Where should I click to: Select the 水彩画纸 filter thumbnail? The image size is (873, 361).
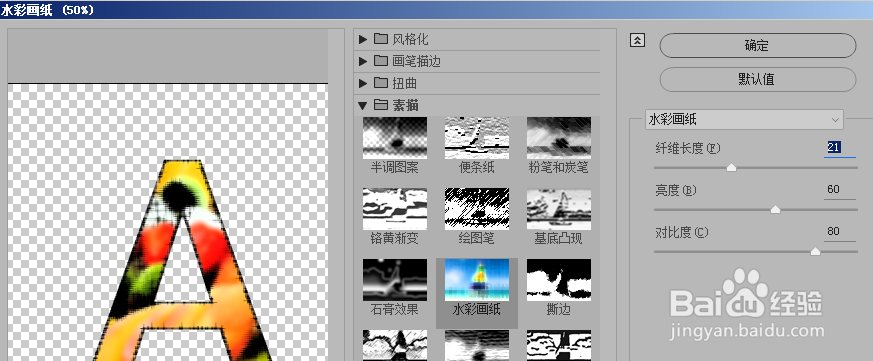coord(477,280)
